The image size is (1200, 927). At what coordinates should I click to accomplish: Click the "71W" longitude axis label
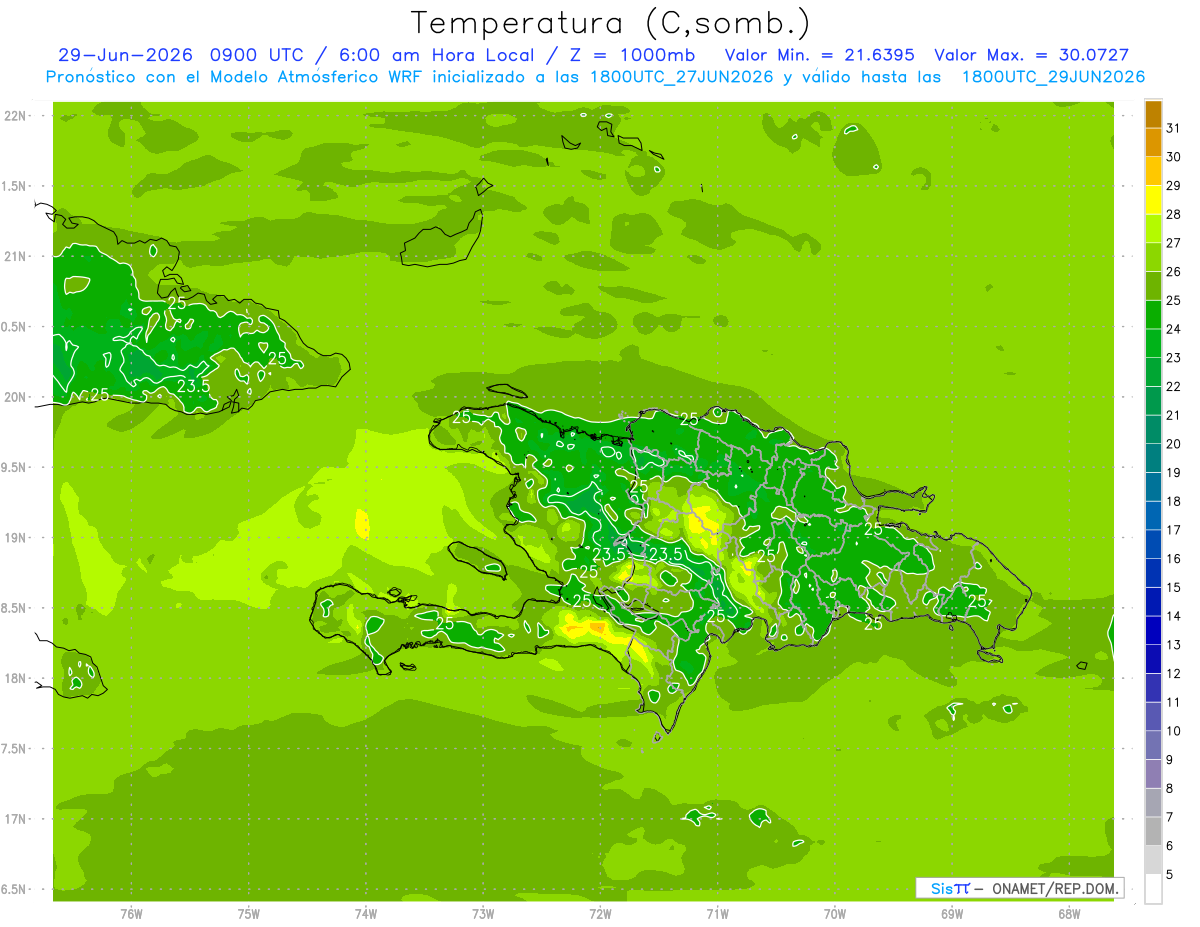(717, 914)
